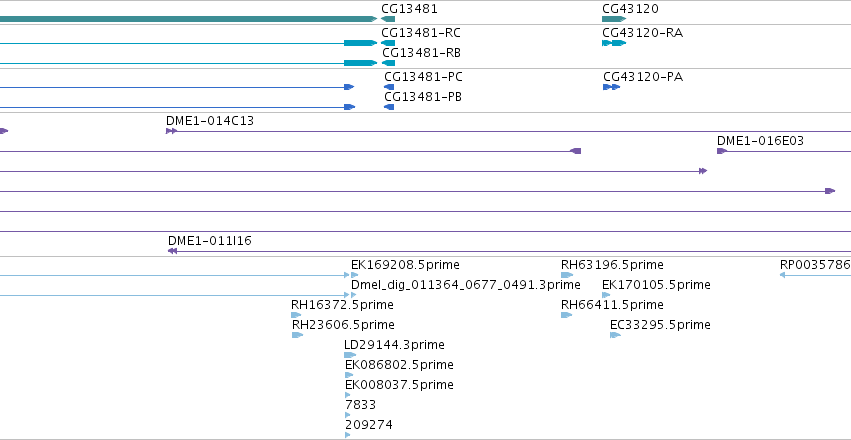Select the 209274 feature label
The image size is (851, 440).
tap(369, 425)
